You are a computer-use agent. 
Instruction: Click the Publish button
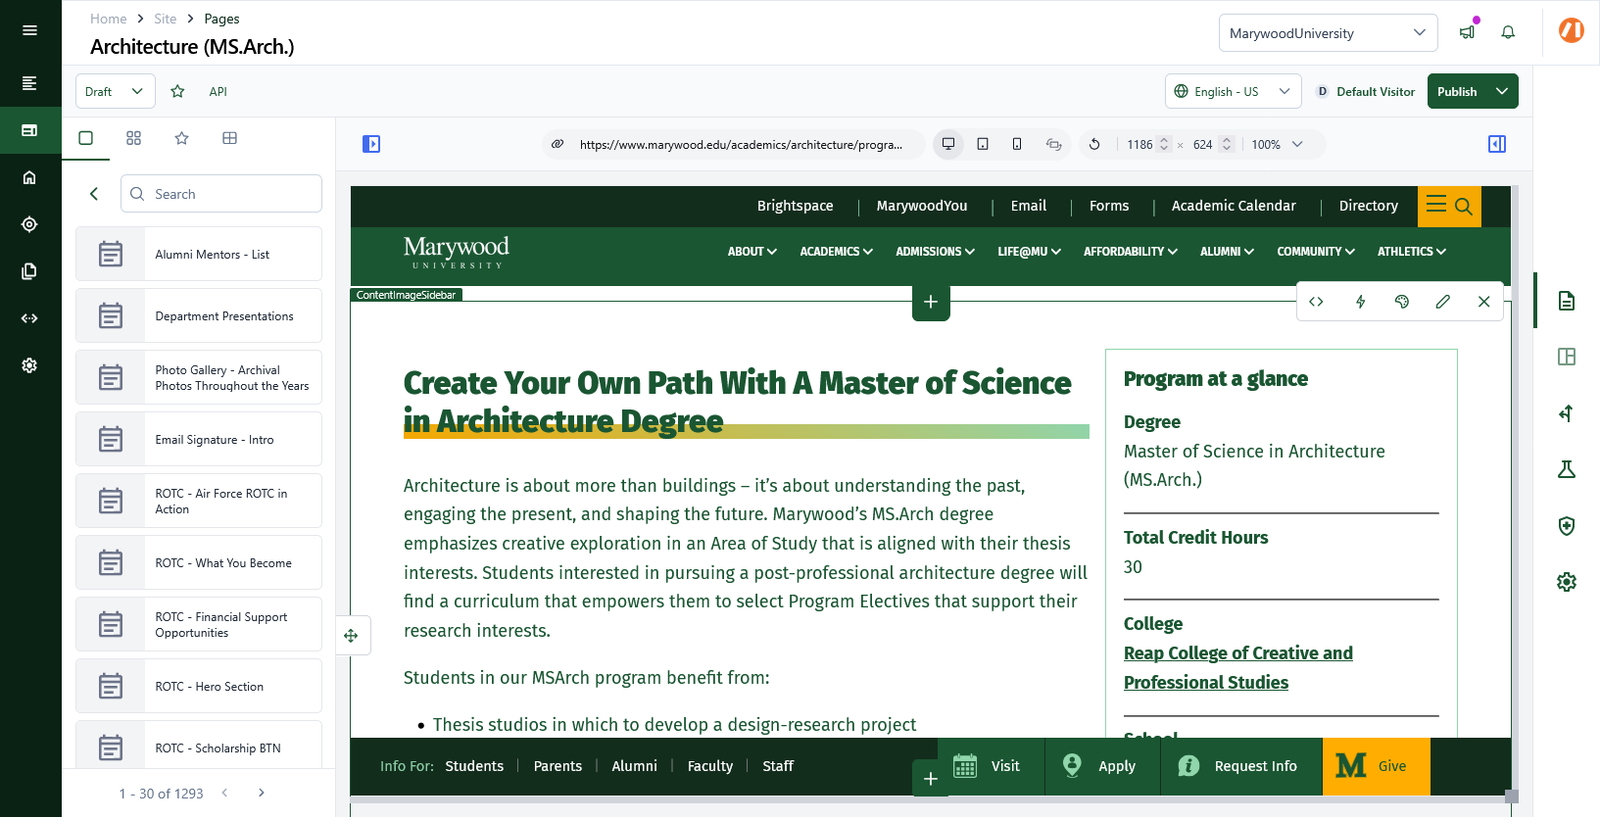pyautogui.click(x=1457, y=91)
